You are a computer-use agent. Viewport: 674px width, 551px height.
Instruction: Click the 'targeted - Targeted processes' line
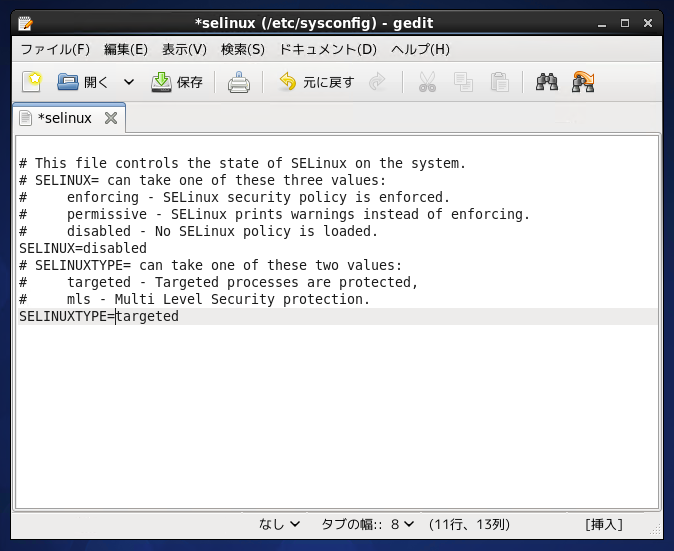[x=219, y=282]
